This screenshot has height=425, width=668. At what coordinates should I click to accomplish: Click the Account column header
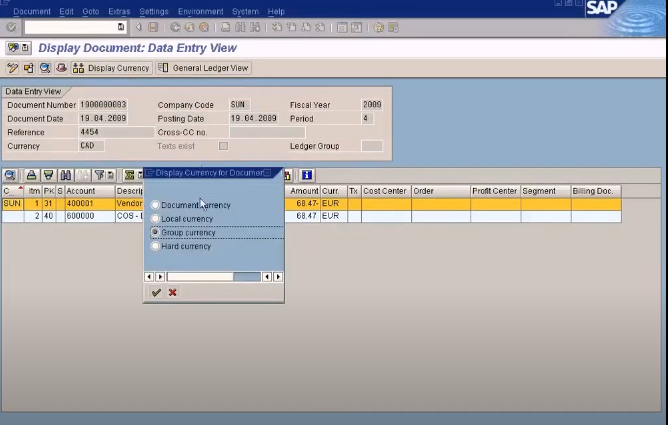[x=90, y=191]
